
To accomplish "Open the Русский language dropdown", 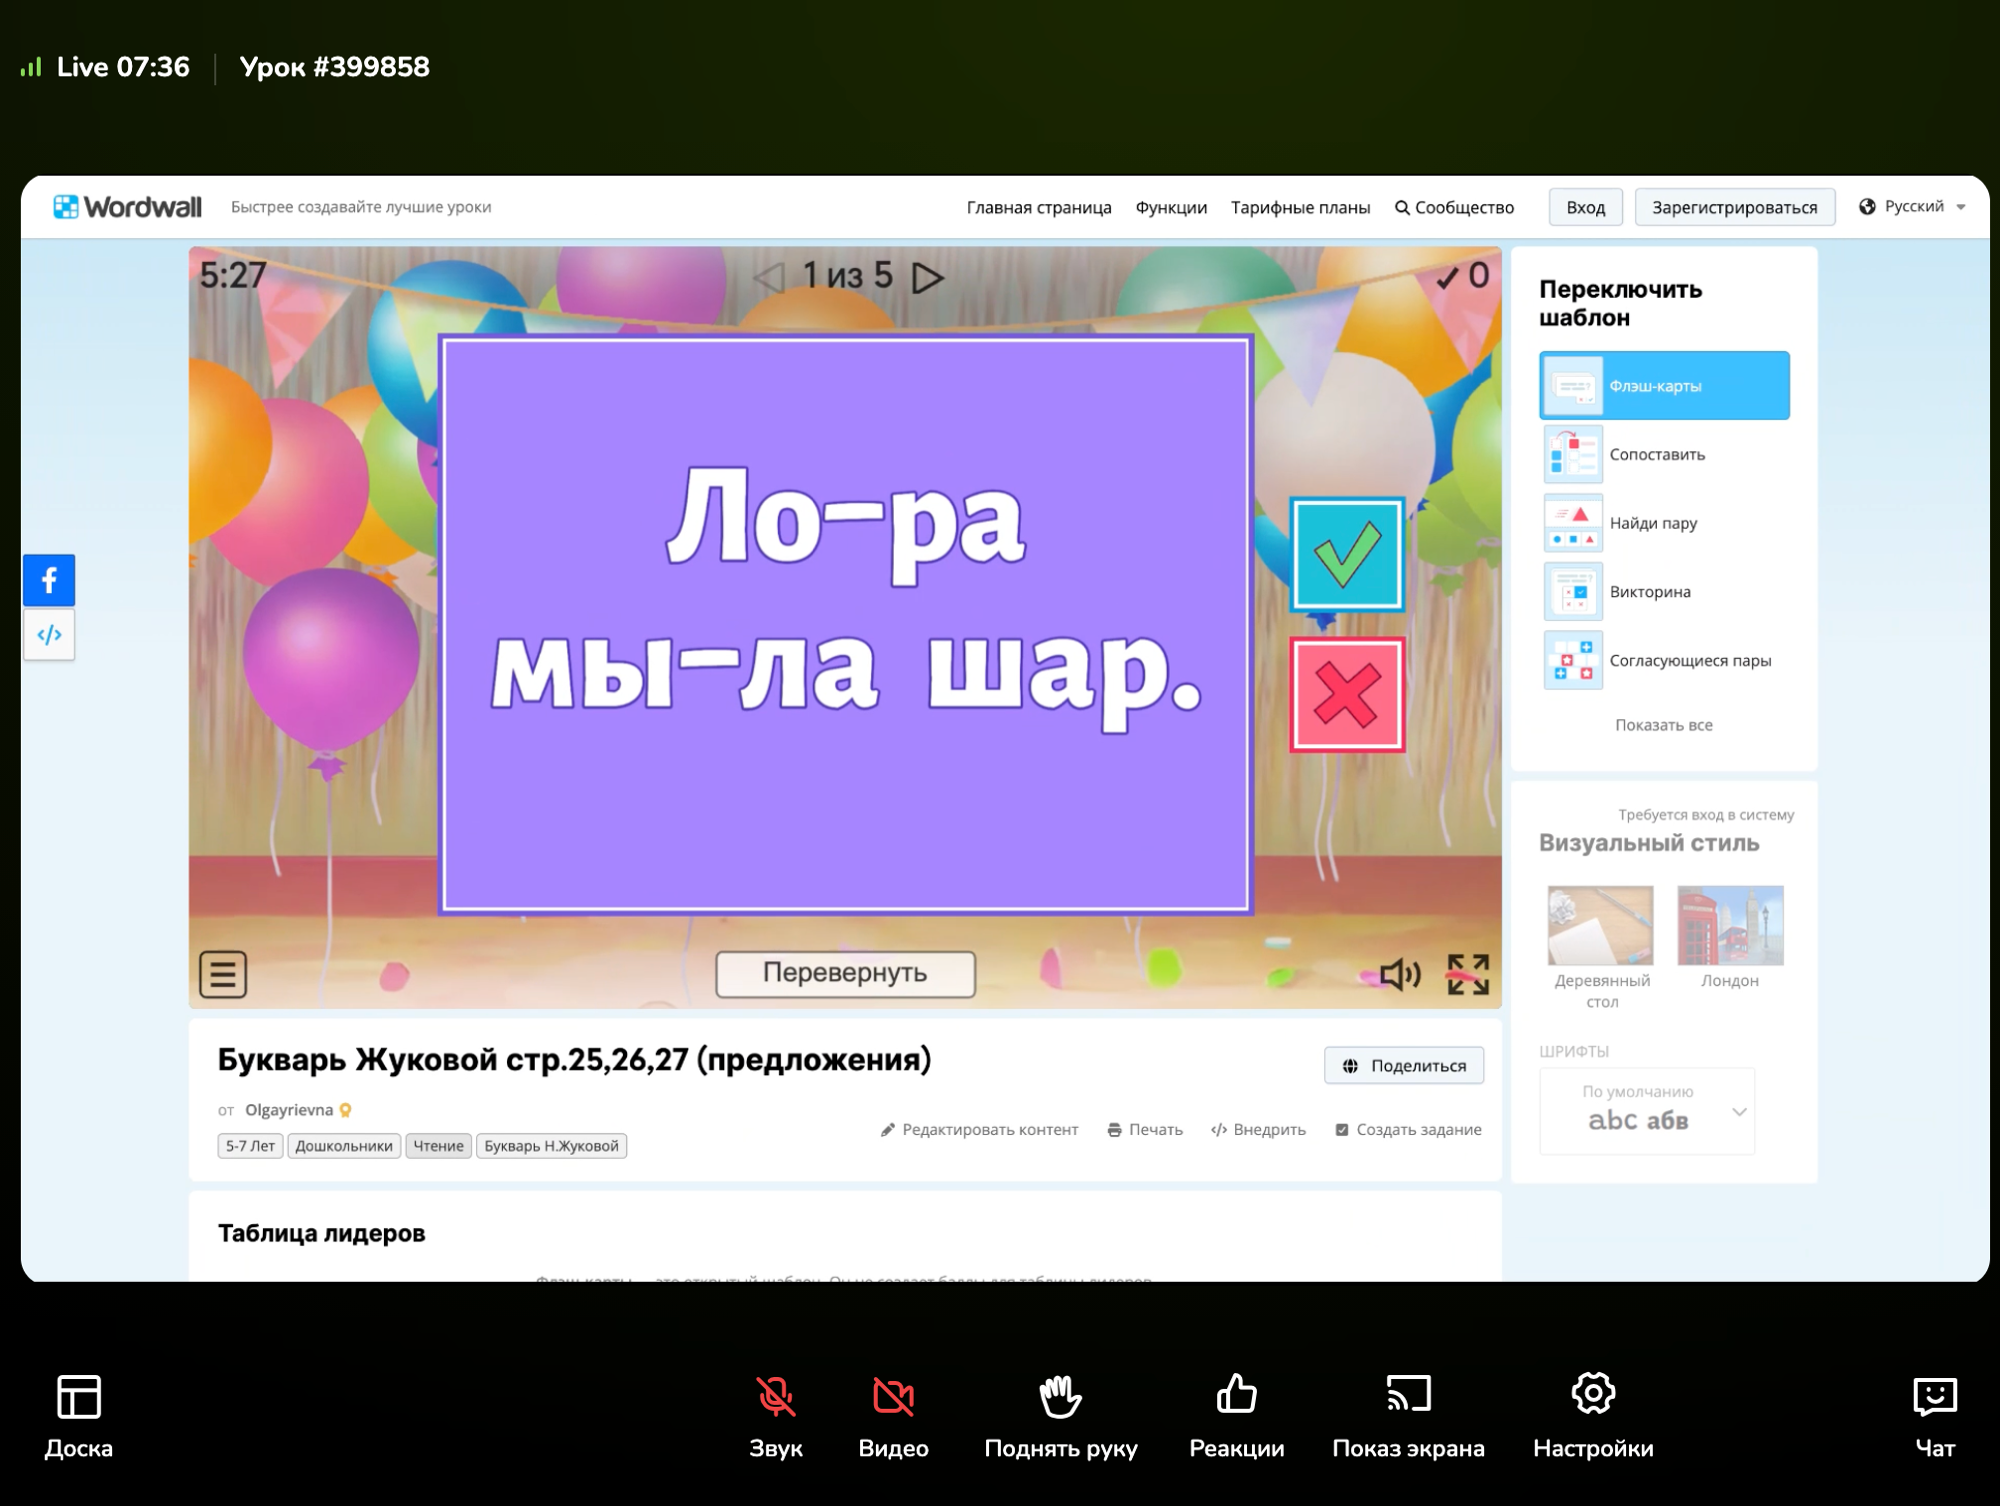I will tap(1912, 206).
